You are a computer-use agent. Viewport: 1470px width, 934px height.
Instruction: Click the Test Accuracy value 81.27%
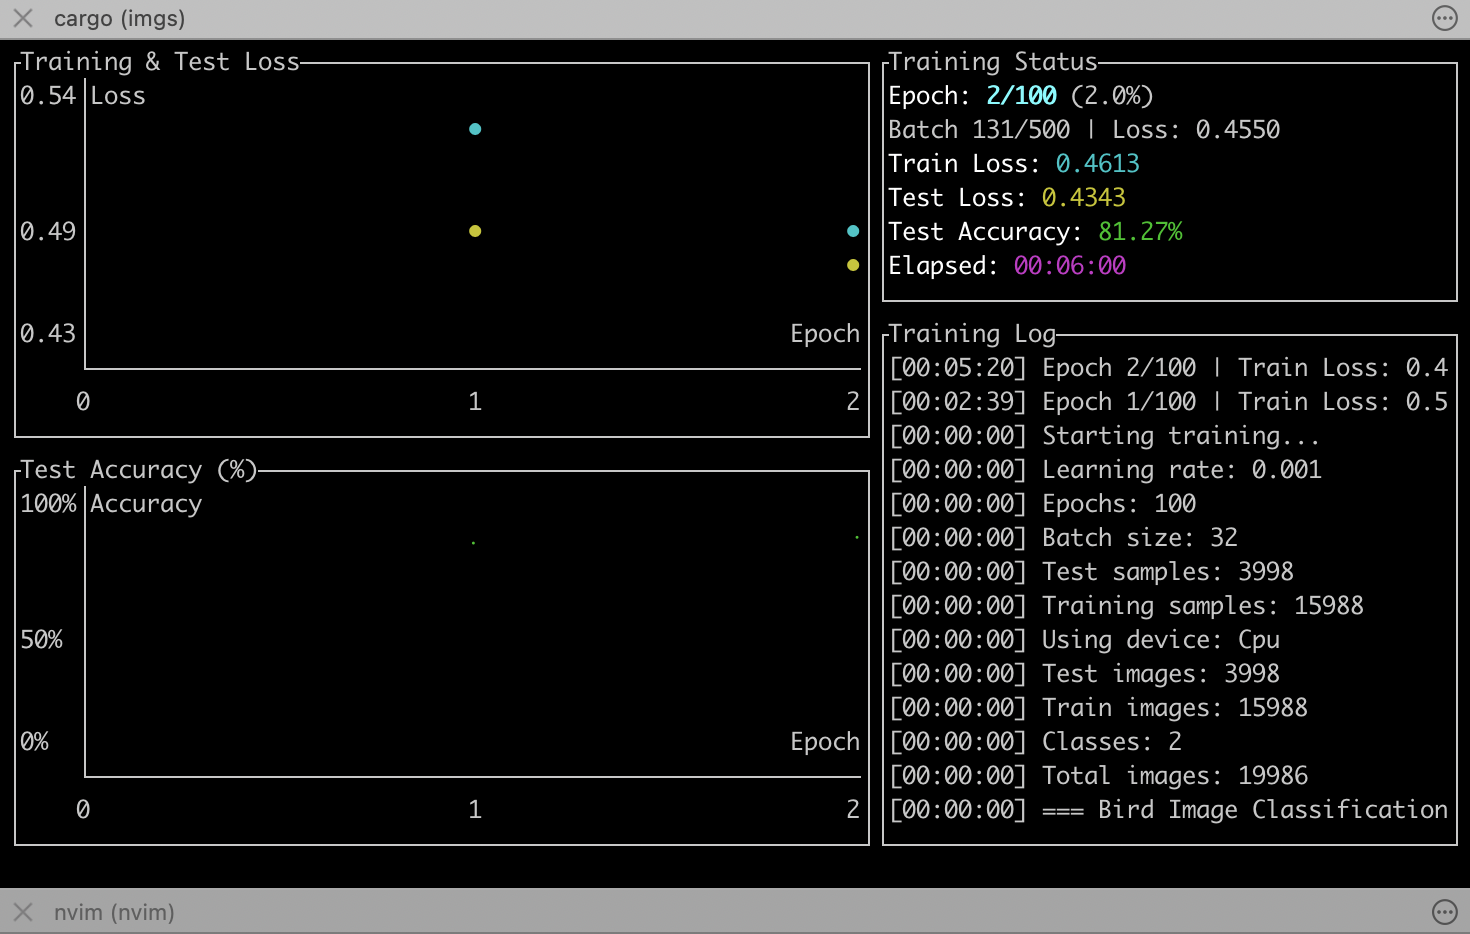tap(1140, 232)
